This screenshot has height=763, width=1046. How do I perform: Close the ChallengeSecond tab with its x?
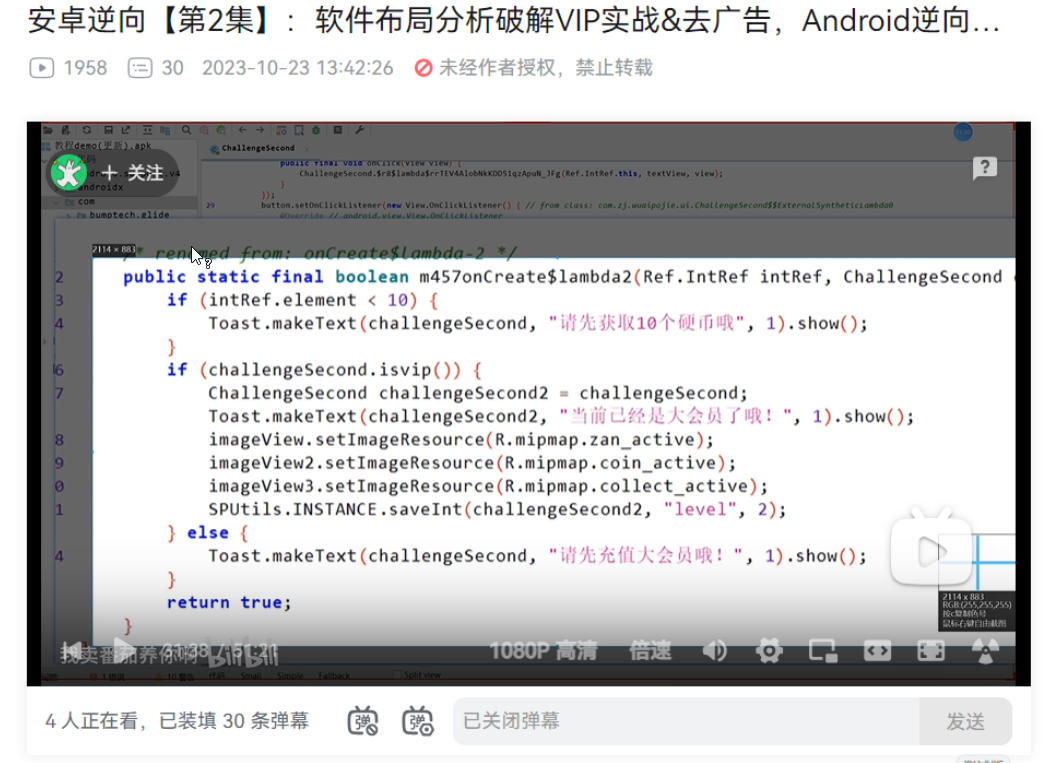point(306,148)
